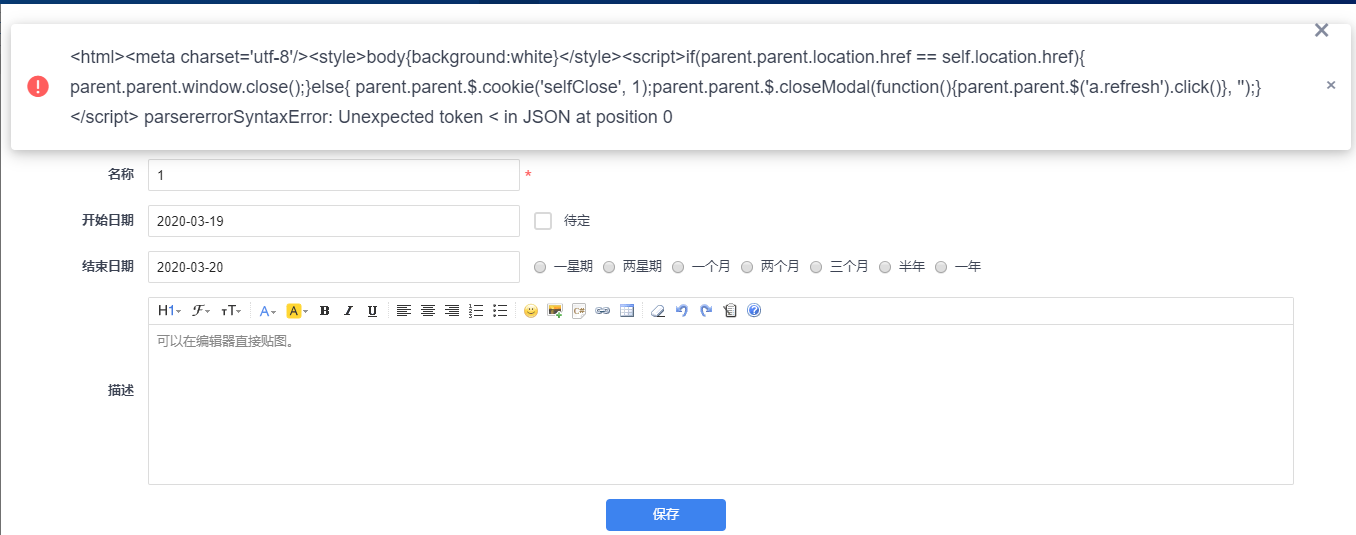Toggle underline formatting in editor
The width and height of the screenshot is (1356, 535).
point(372,311)
